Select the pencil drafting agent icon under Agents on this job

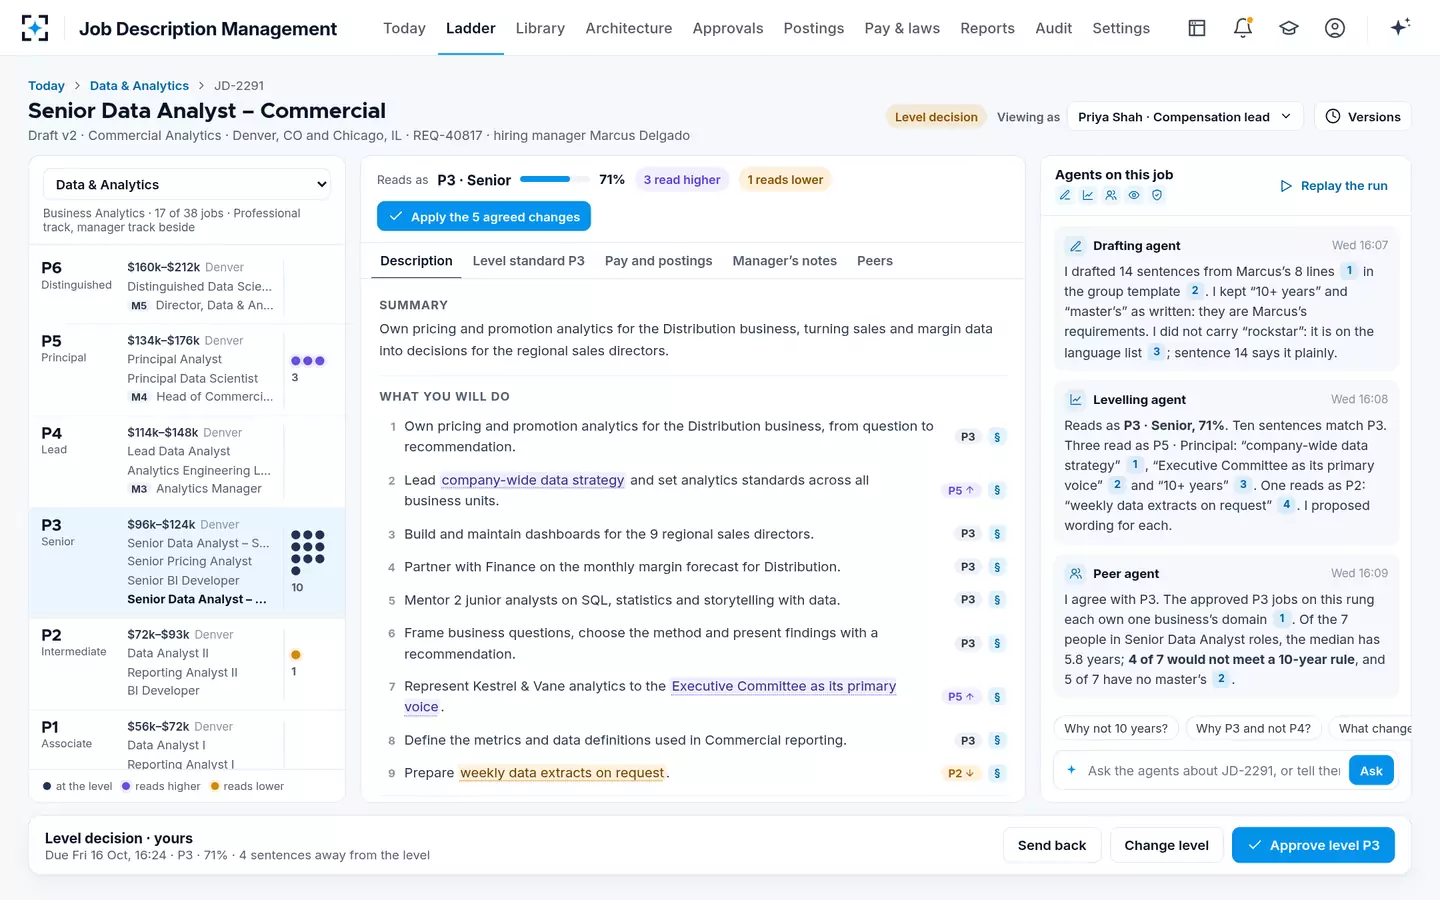tap(1065, 196)
